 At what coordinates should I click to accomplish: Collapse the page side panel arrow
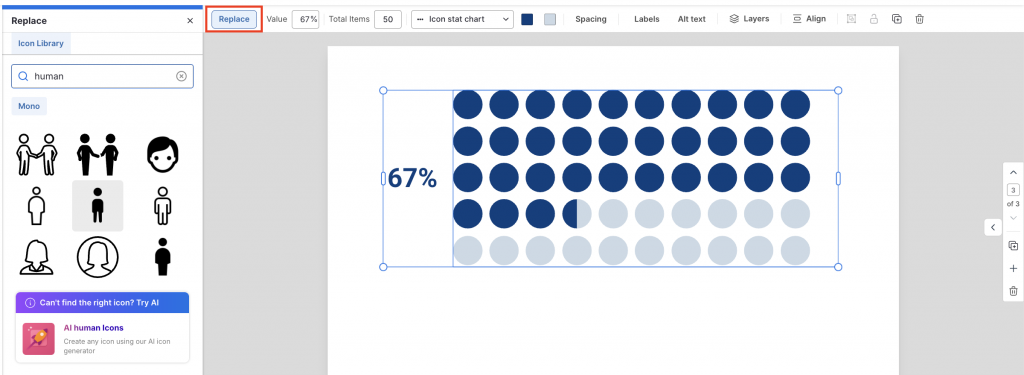993,227
